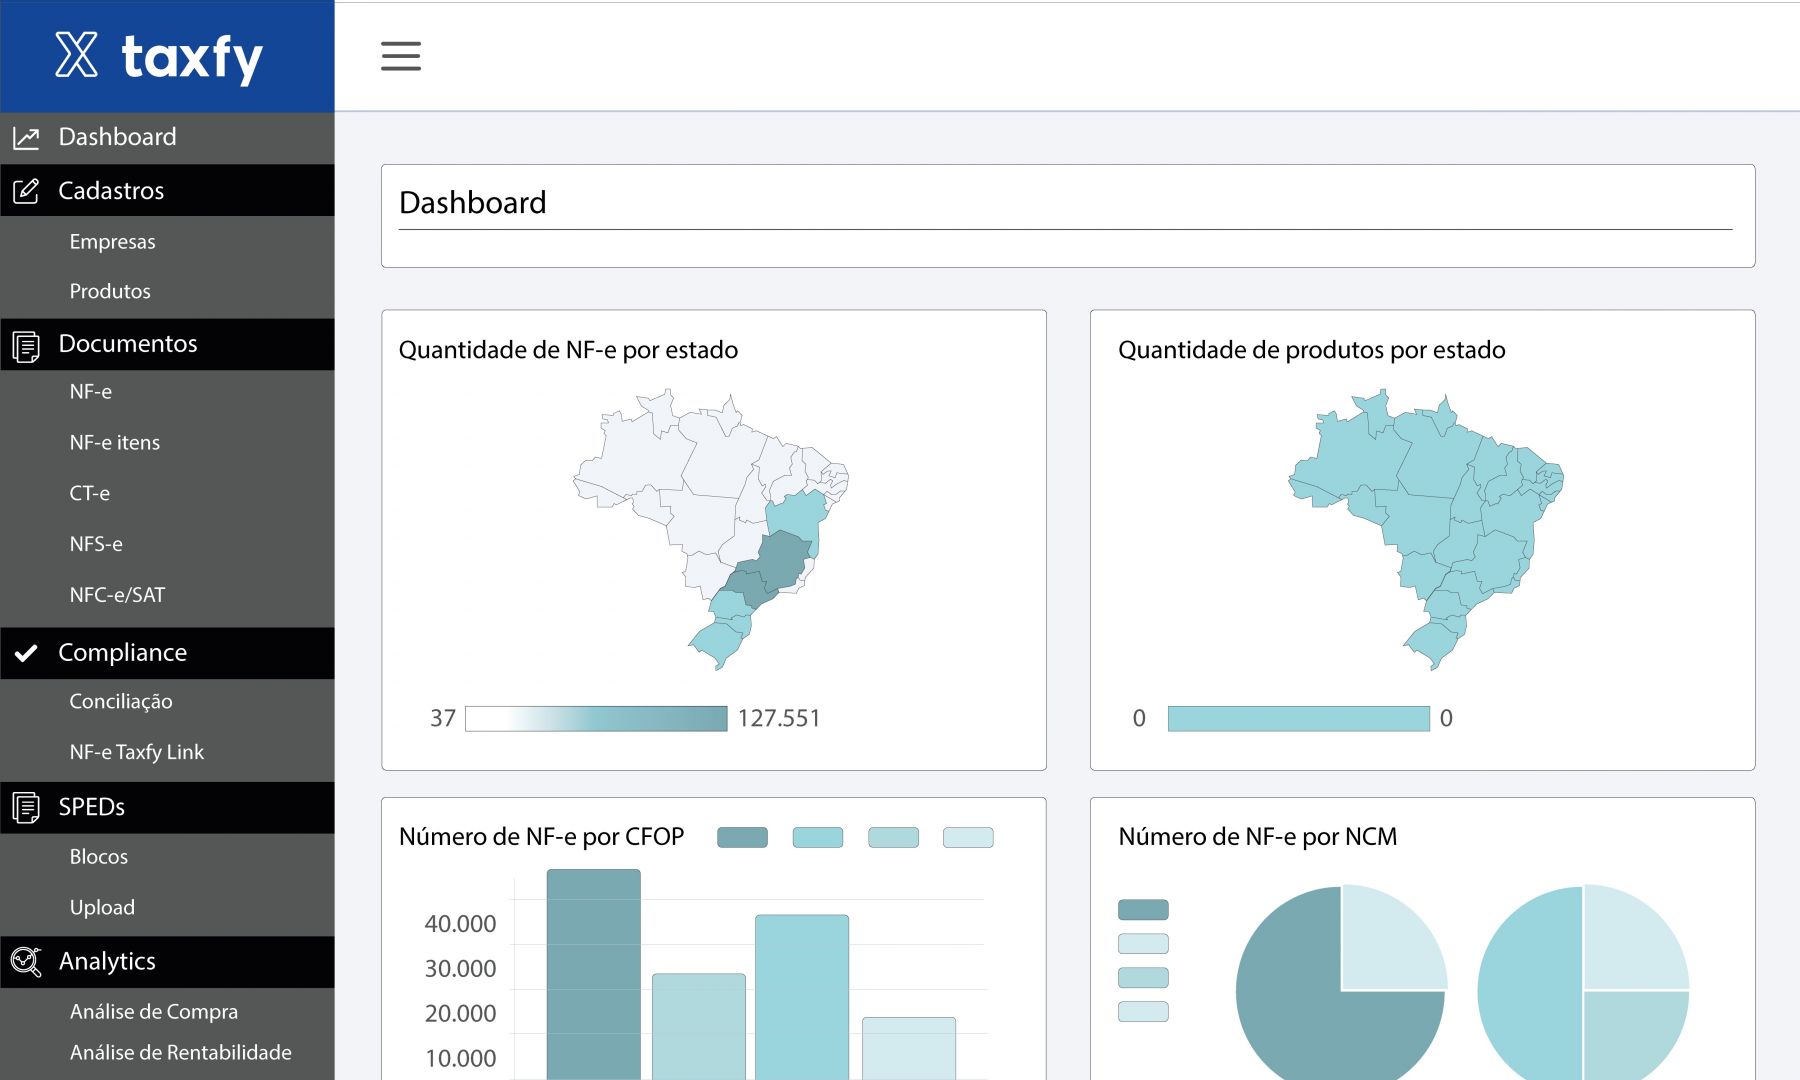Click the Taxfy X logo

pyautogui.click(x=76, y=55)
